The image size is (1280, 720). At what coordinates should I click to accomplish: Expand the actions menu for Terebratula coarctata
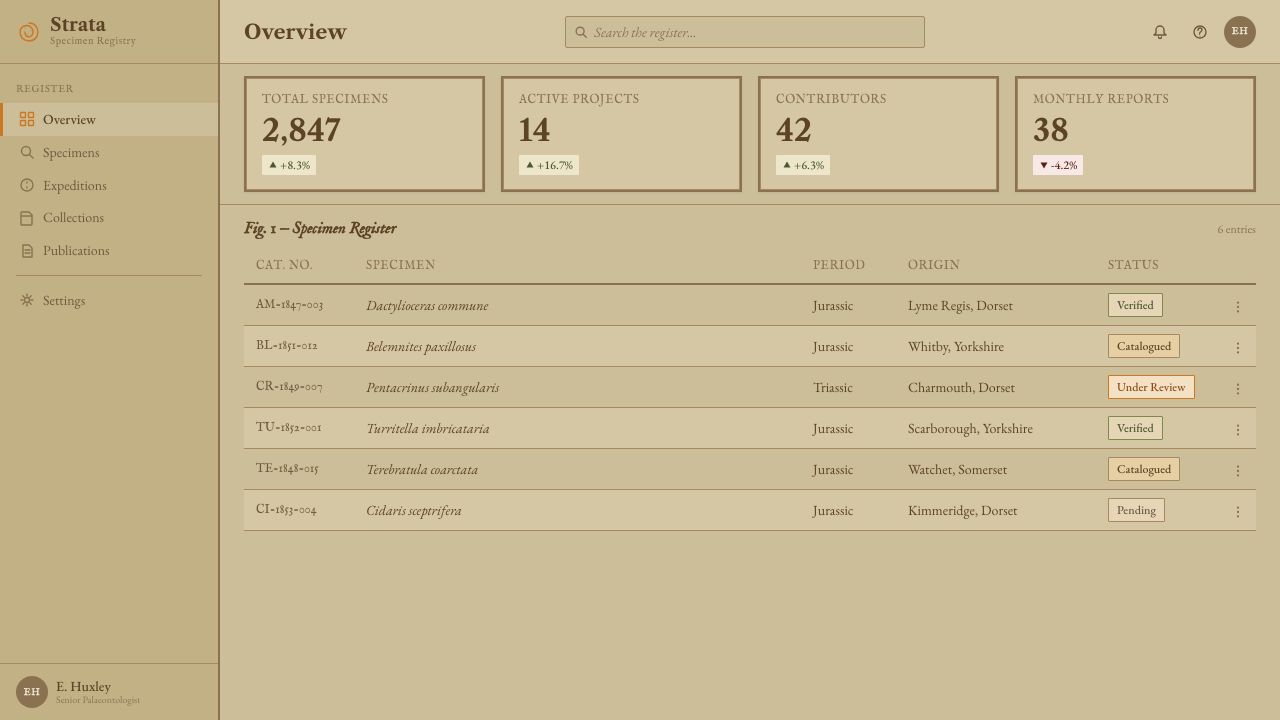(1238, 471)
